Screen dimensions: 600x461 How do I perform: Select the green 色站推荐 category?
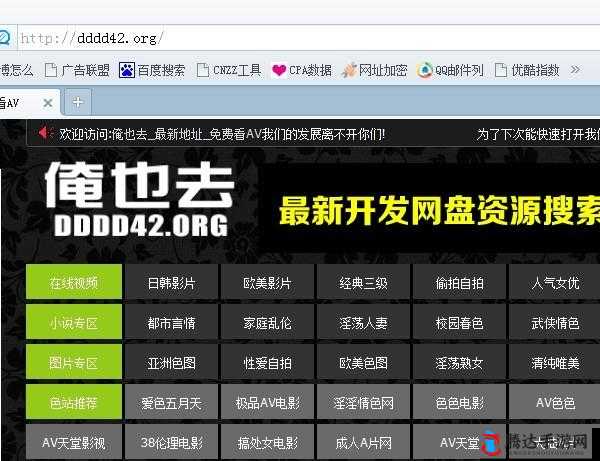pos(74,401)
